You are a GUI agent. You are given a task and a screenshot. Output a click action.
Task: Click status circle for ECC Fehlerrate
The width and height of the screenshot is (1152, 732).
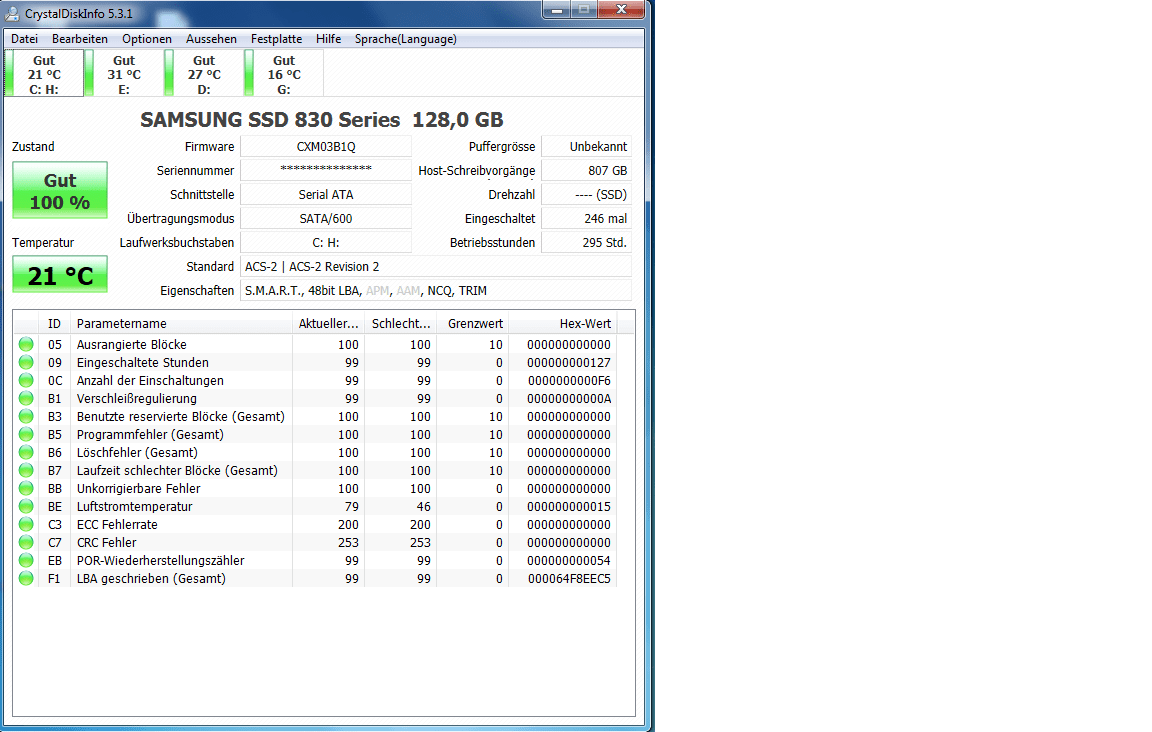point(26,524)
